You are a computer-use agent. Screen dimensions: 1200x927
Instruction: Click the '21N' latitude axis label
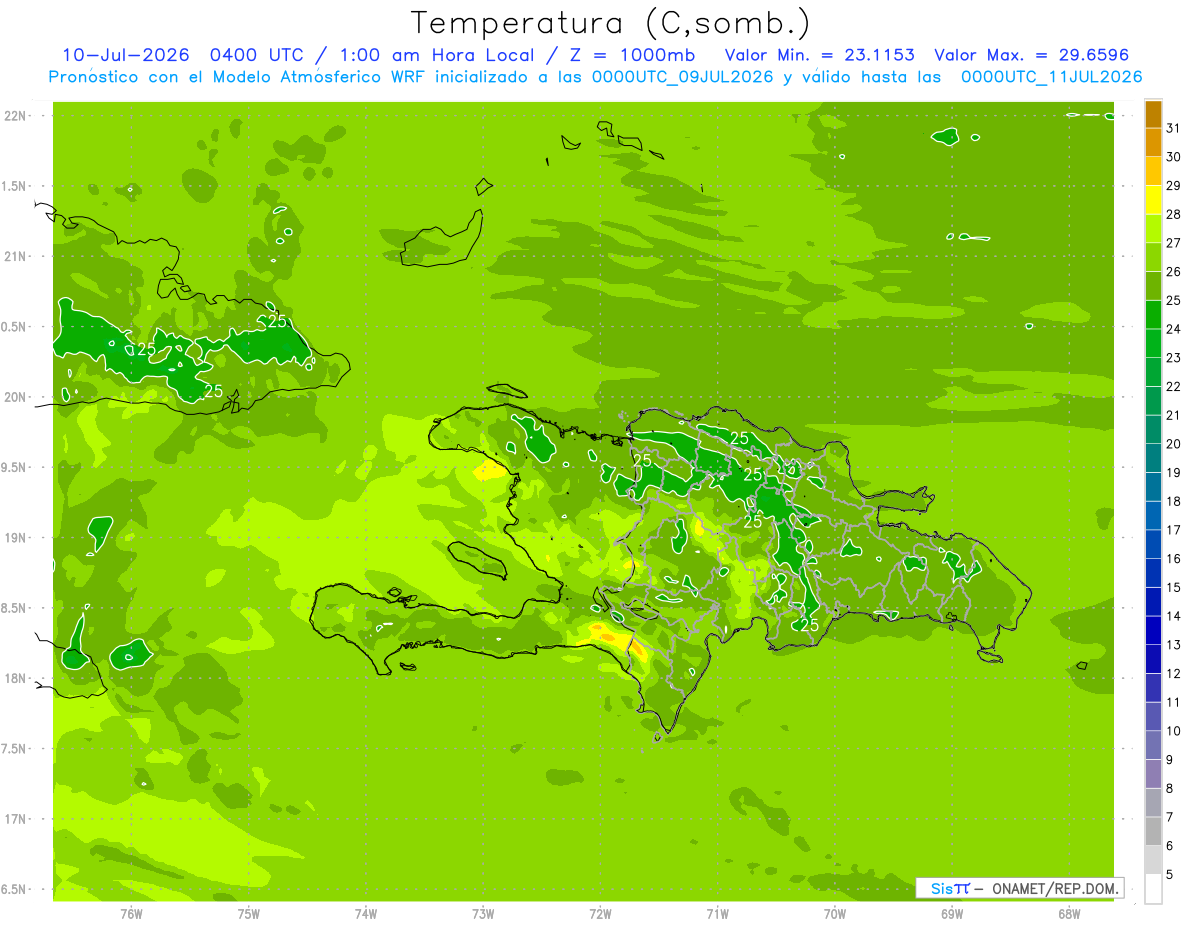[15, 256]
